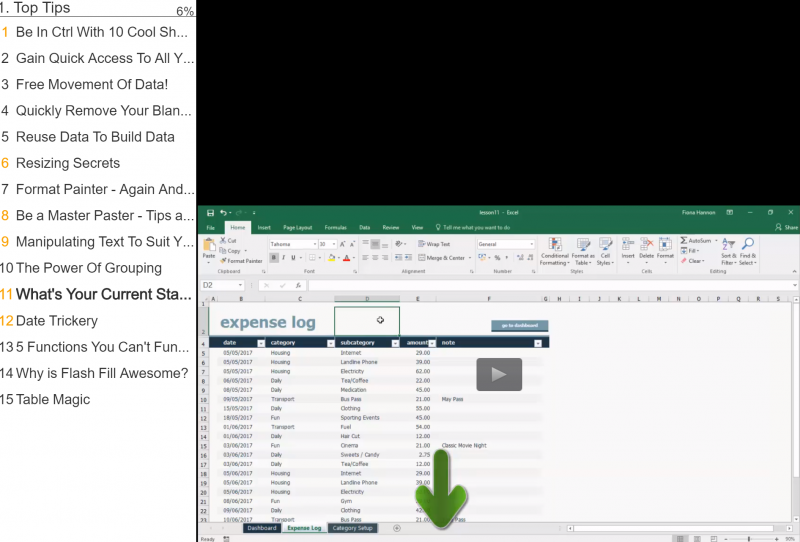
Task: Toggle Italic formatting
Action: (x=284, y=258)
